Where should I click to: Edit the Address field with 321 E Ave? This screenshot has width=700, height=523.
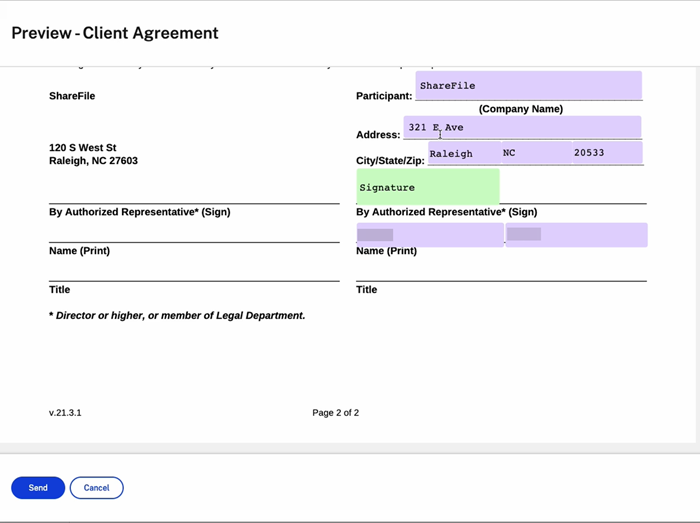tap(522, 127)
